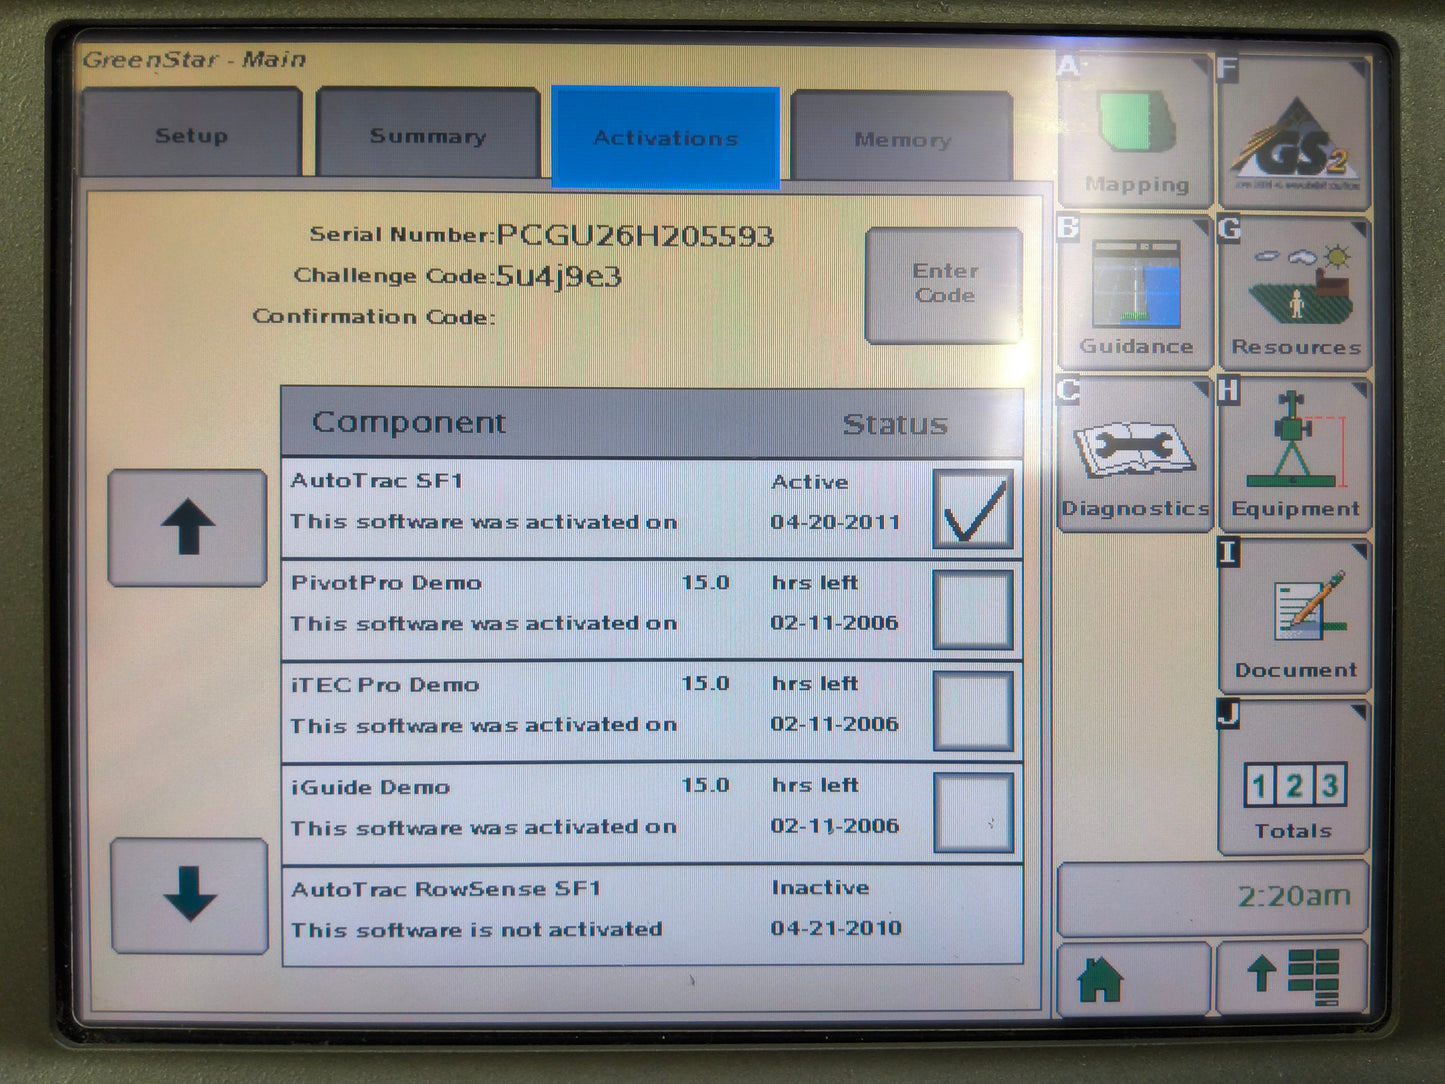Select the Activations tab
The height and width of the screenshot is (1084, 1445).
pyautogui.click(x=666, y=137)
